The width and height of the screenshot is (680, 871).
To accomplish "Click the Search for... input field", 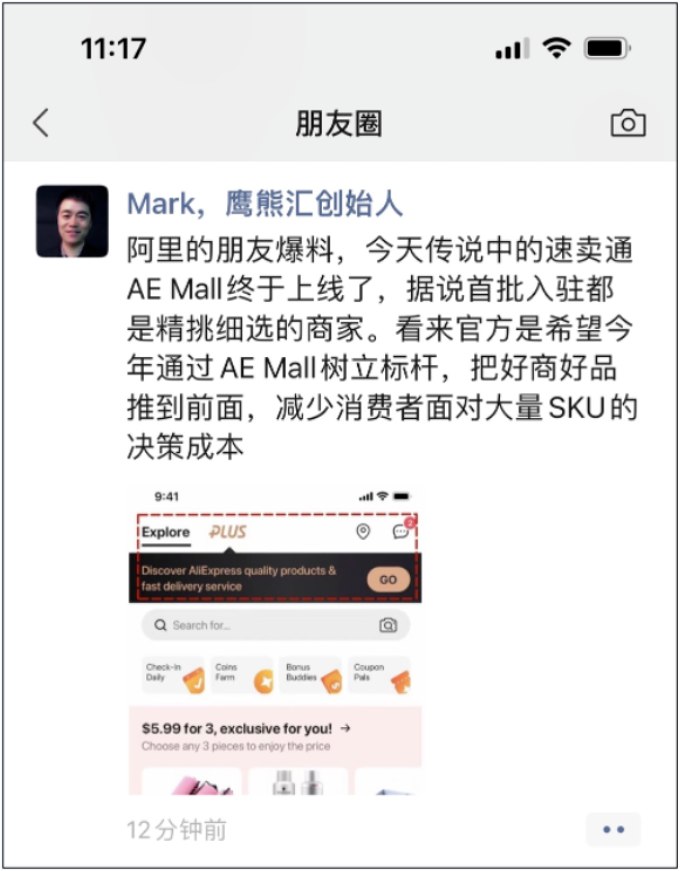I will (x=276, y=625).
